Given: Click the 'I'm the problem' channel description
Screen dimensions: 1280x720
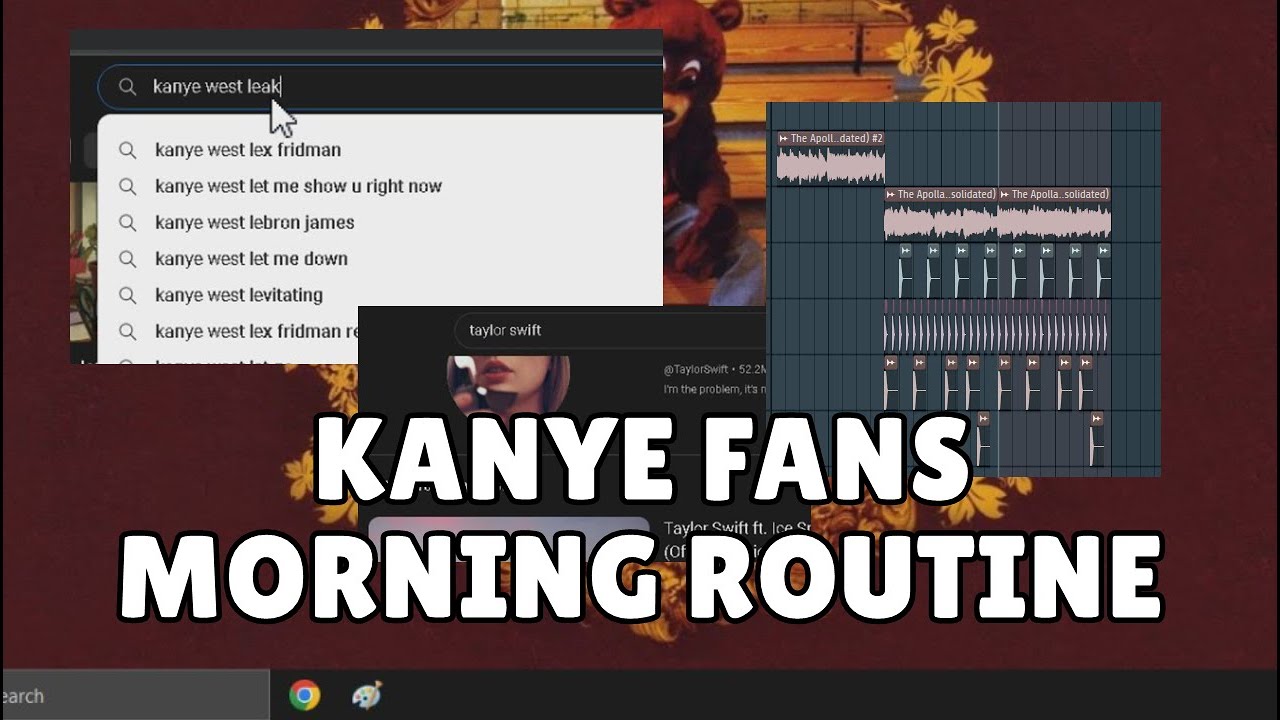Looking at the screenshot, I should point(715,388).
